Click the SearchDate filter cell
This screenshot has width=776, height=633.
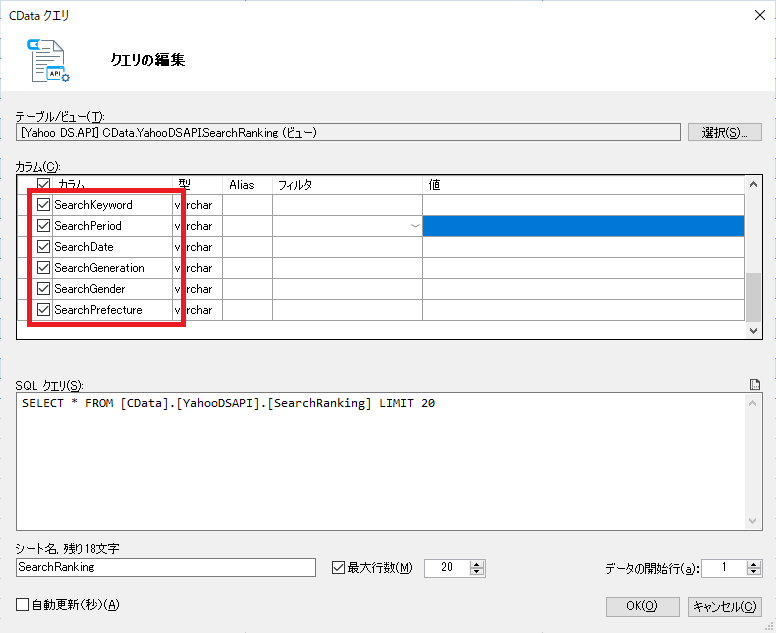coord(347,247)
